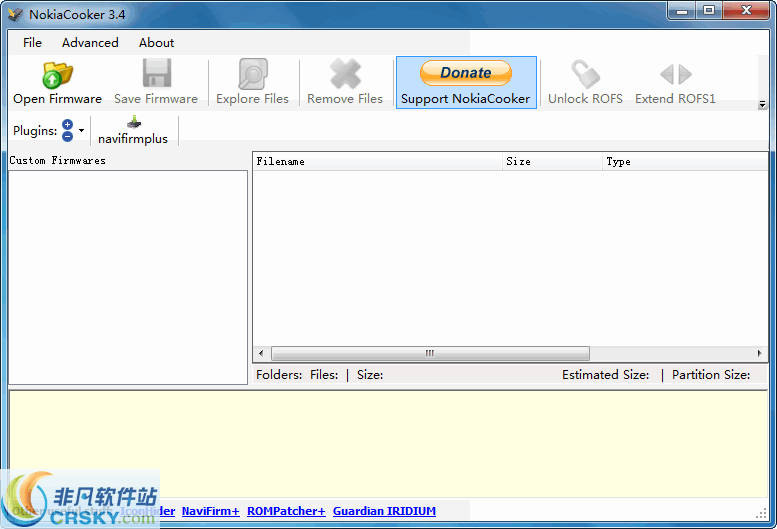Click the Unlock ROFS padlock icon
777x529 pixels.
pos(585,74)
